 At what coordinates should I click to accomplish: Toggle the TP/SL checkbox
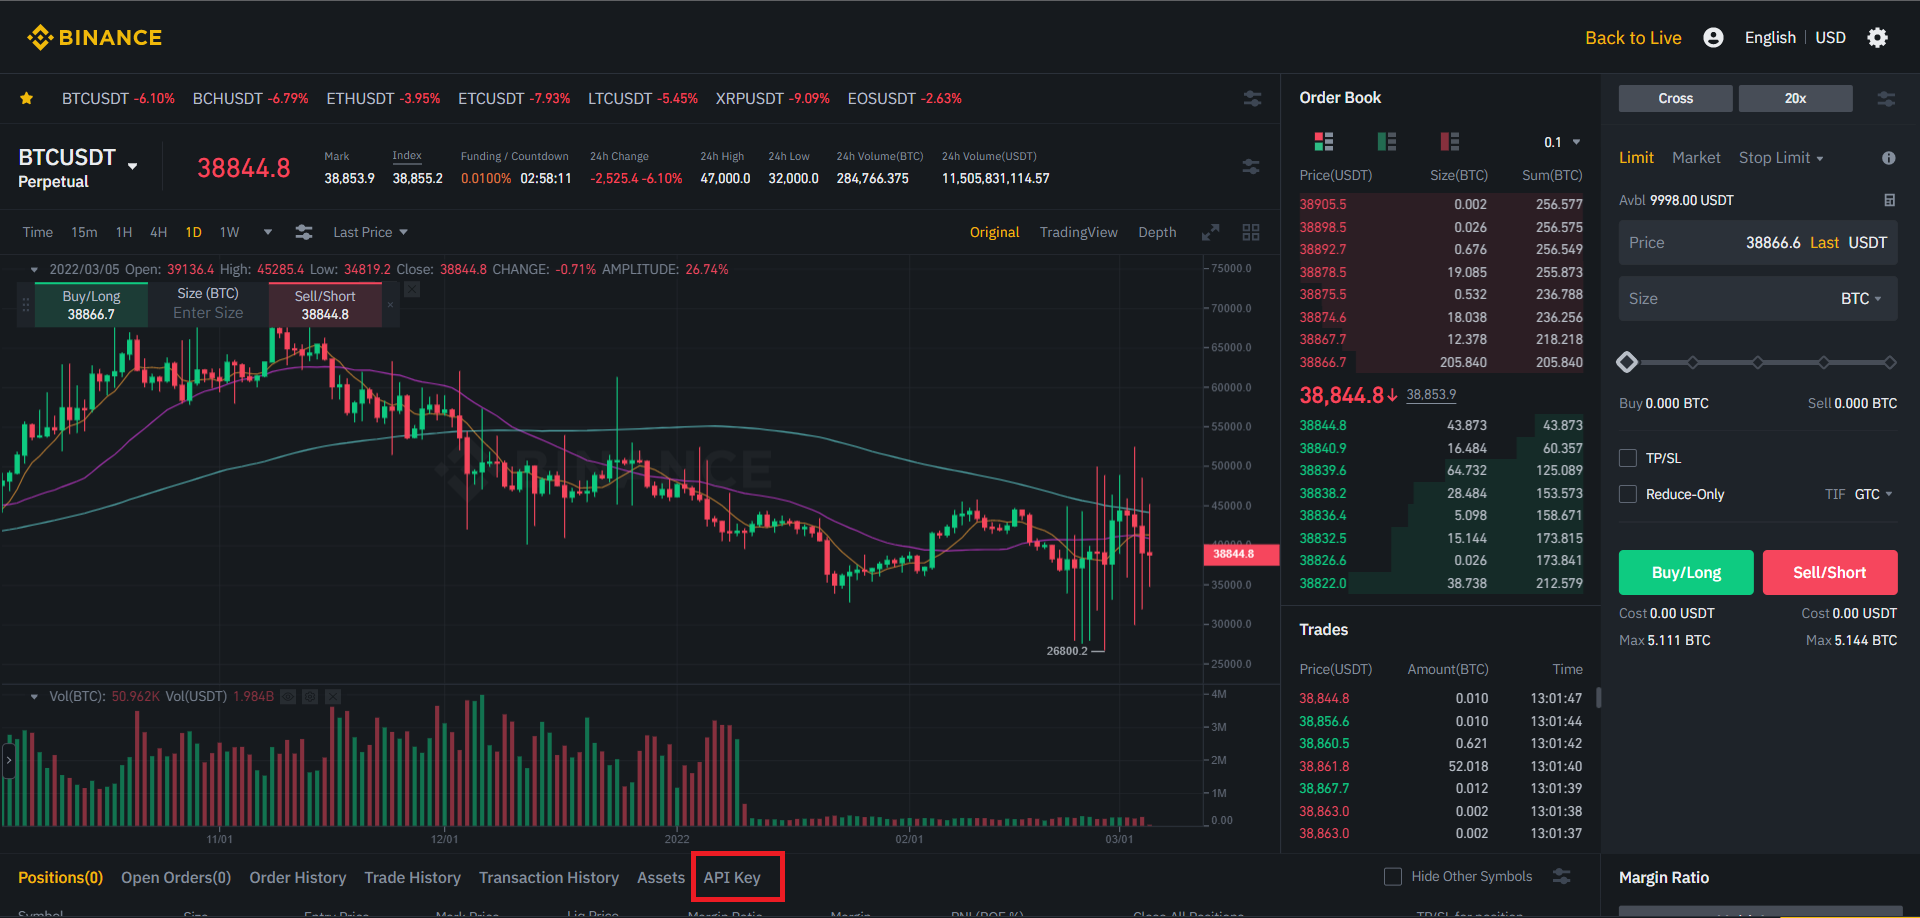1628,458
